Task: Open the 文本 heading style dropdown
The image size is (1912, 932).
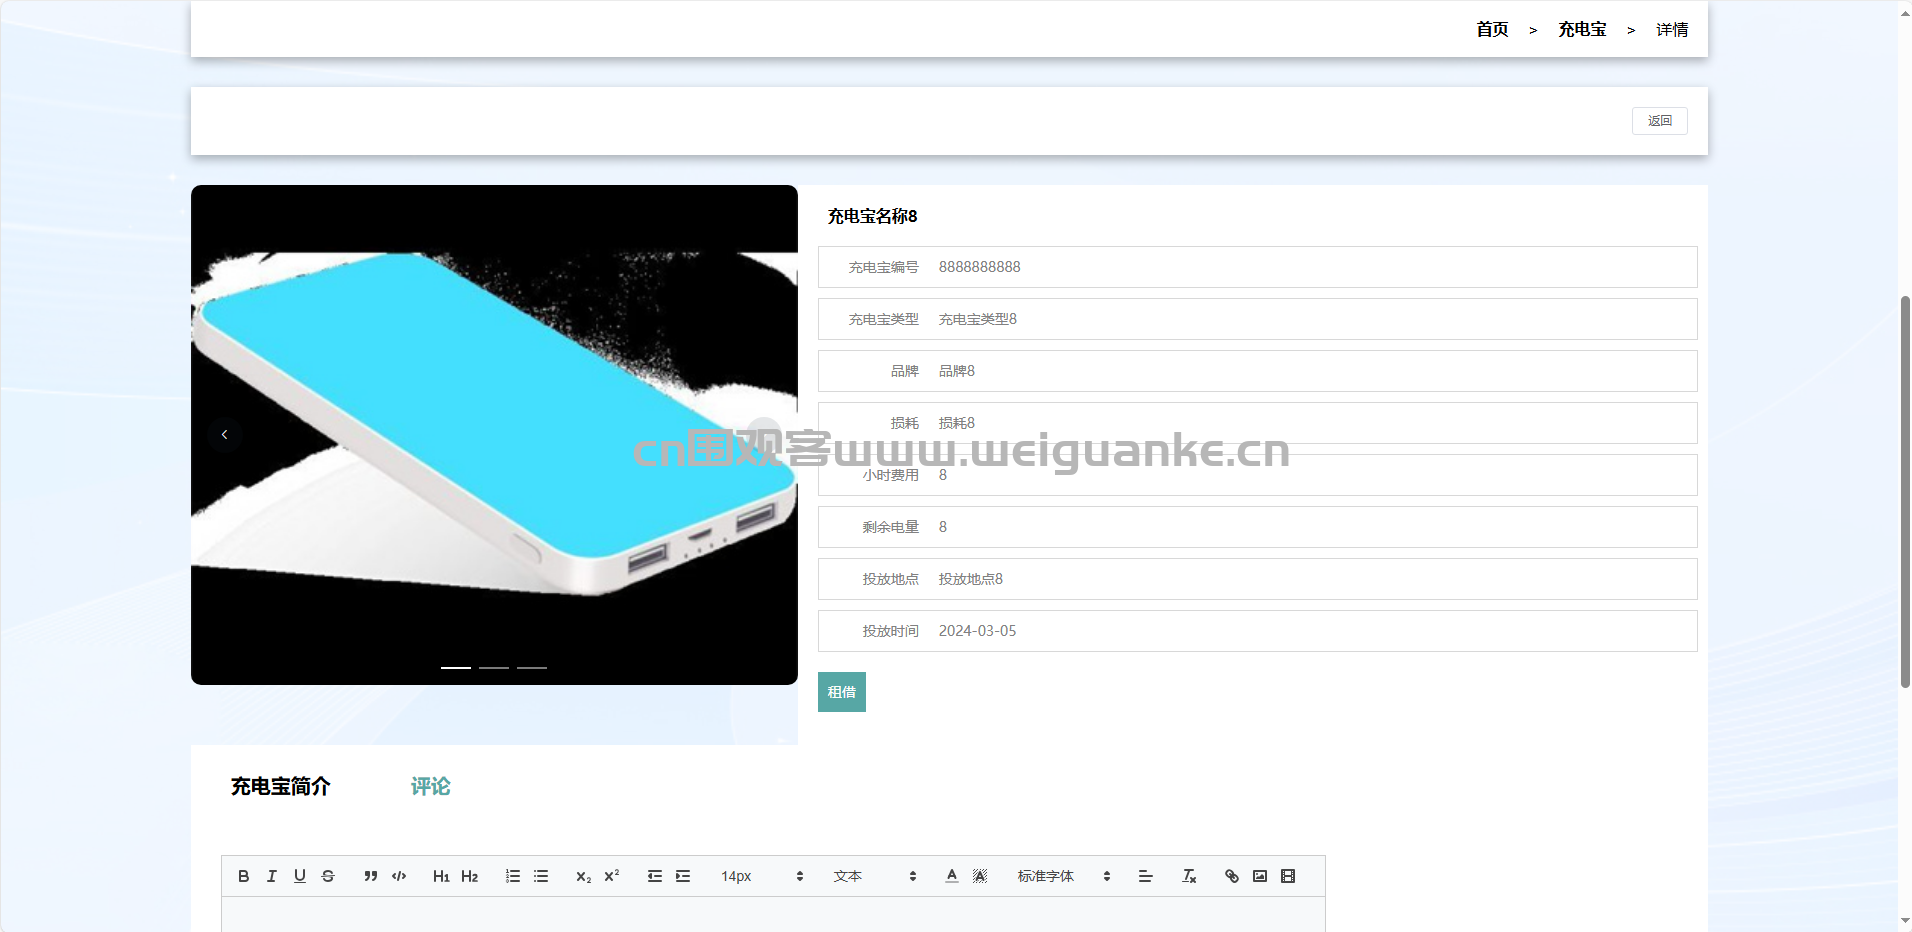Action: (x=874, y=876)
